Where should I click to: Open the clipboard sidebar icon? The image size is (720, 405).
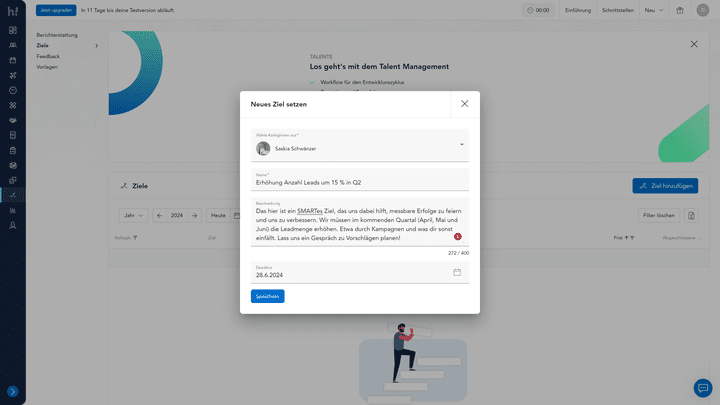[x=13, y=150]
